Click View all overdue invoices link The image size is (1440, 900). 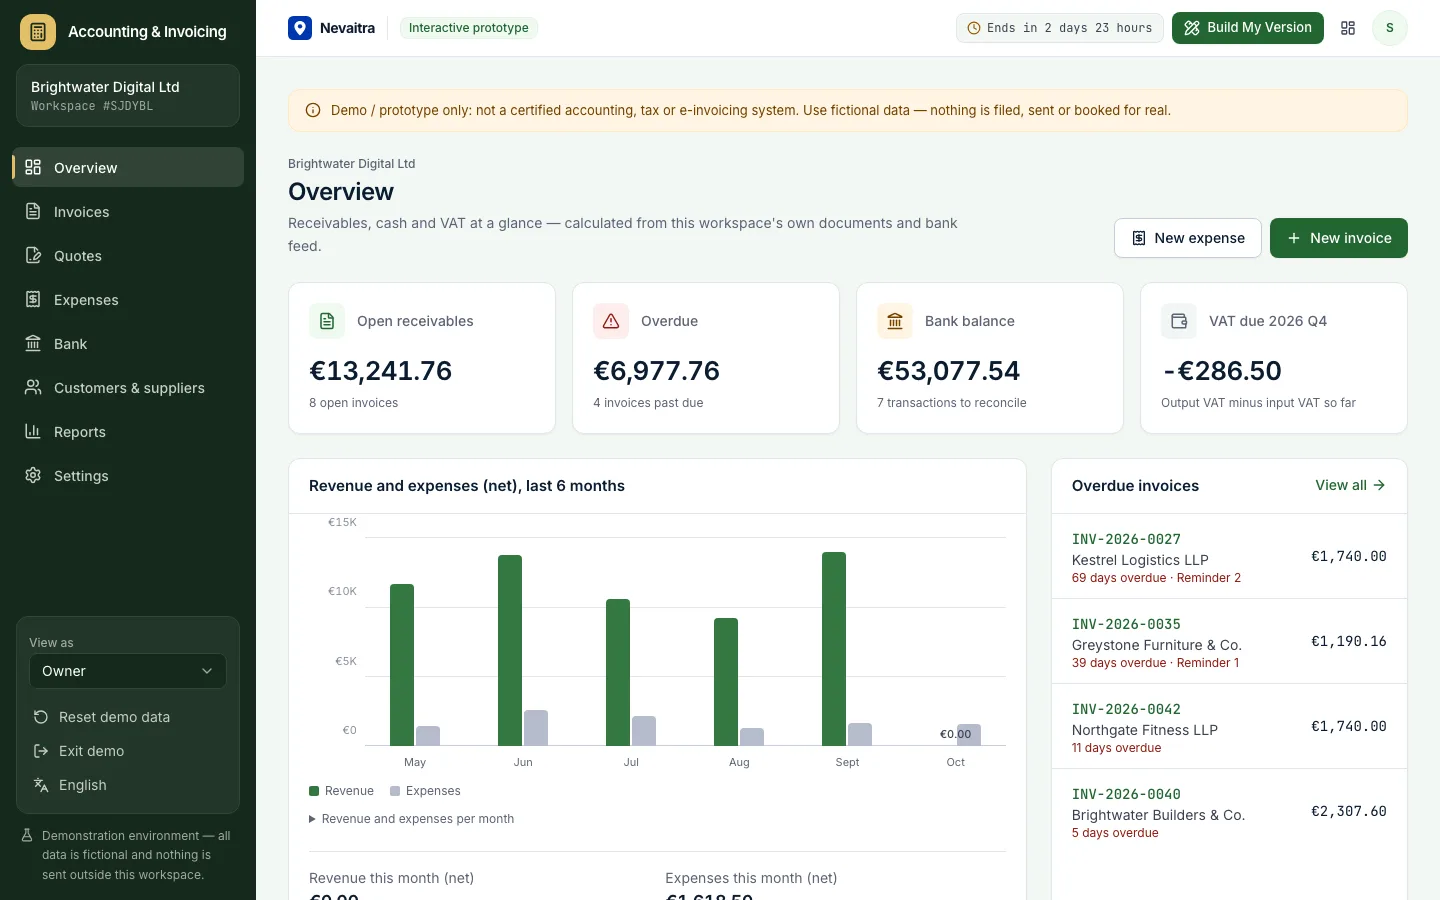tap(1350, 485)
